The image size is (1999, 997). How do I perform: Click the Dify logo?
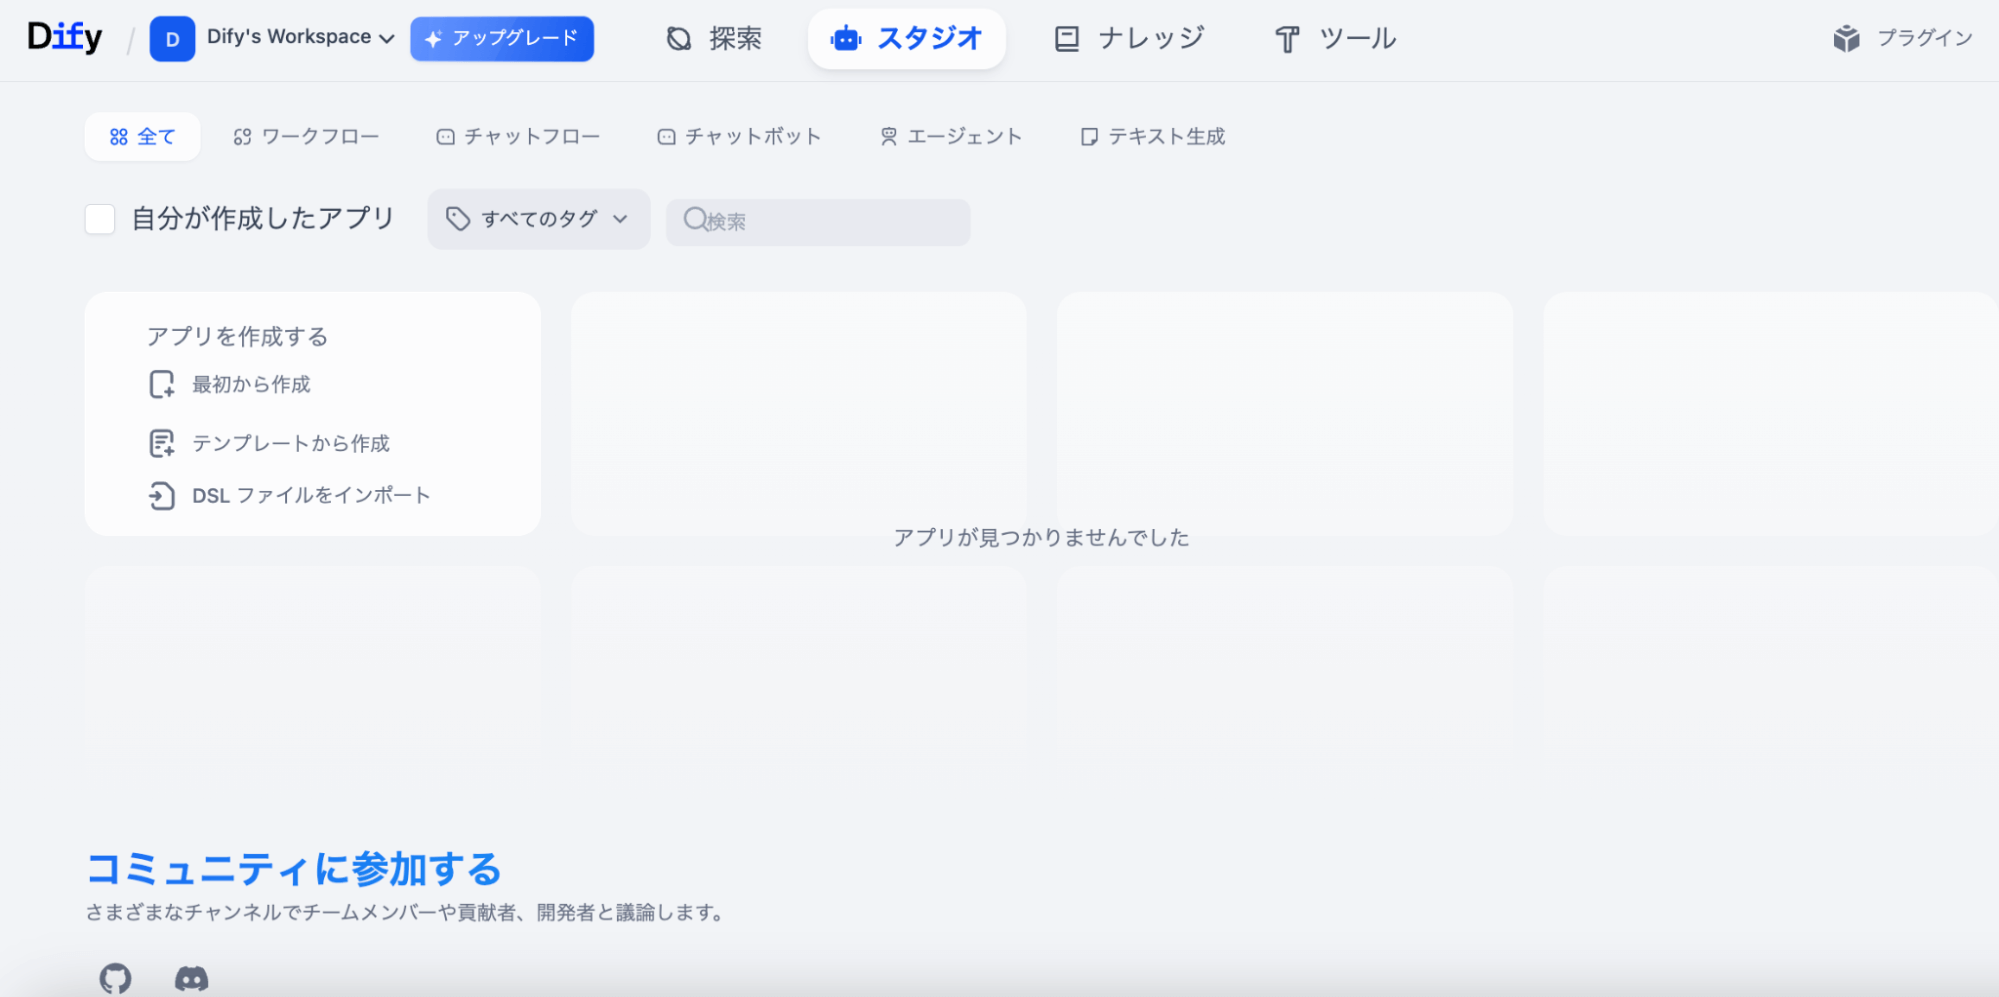(65, 38)
